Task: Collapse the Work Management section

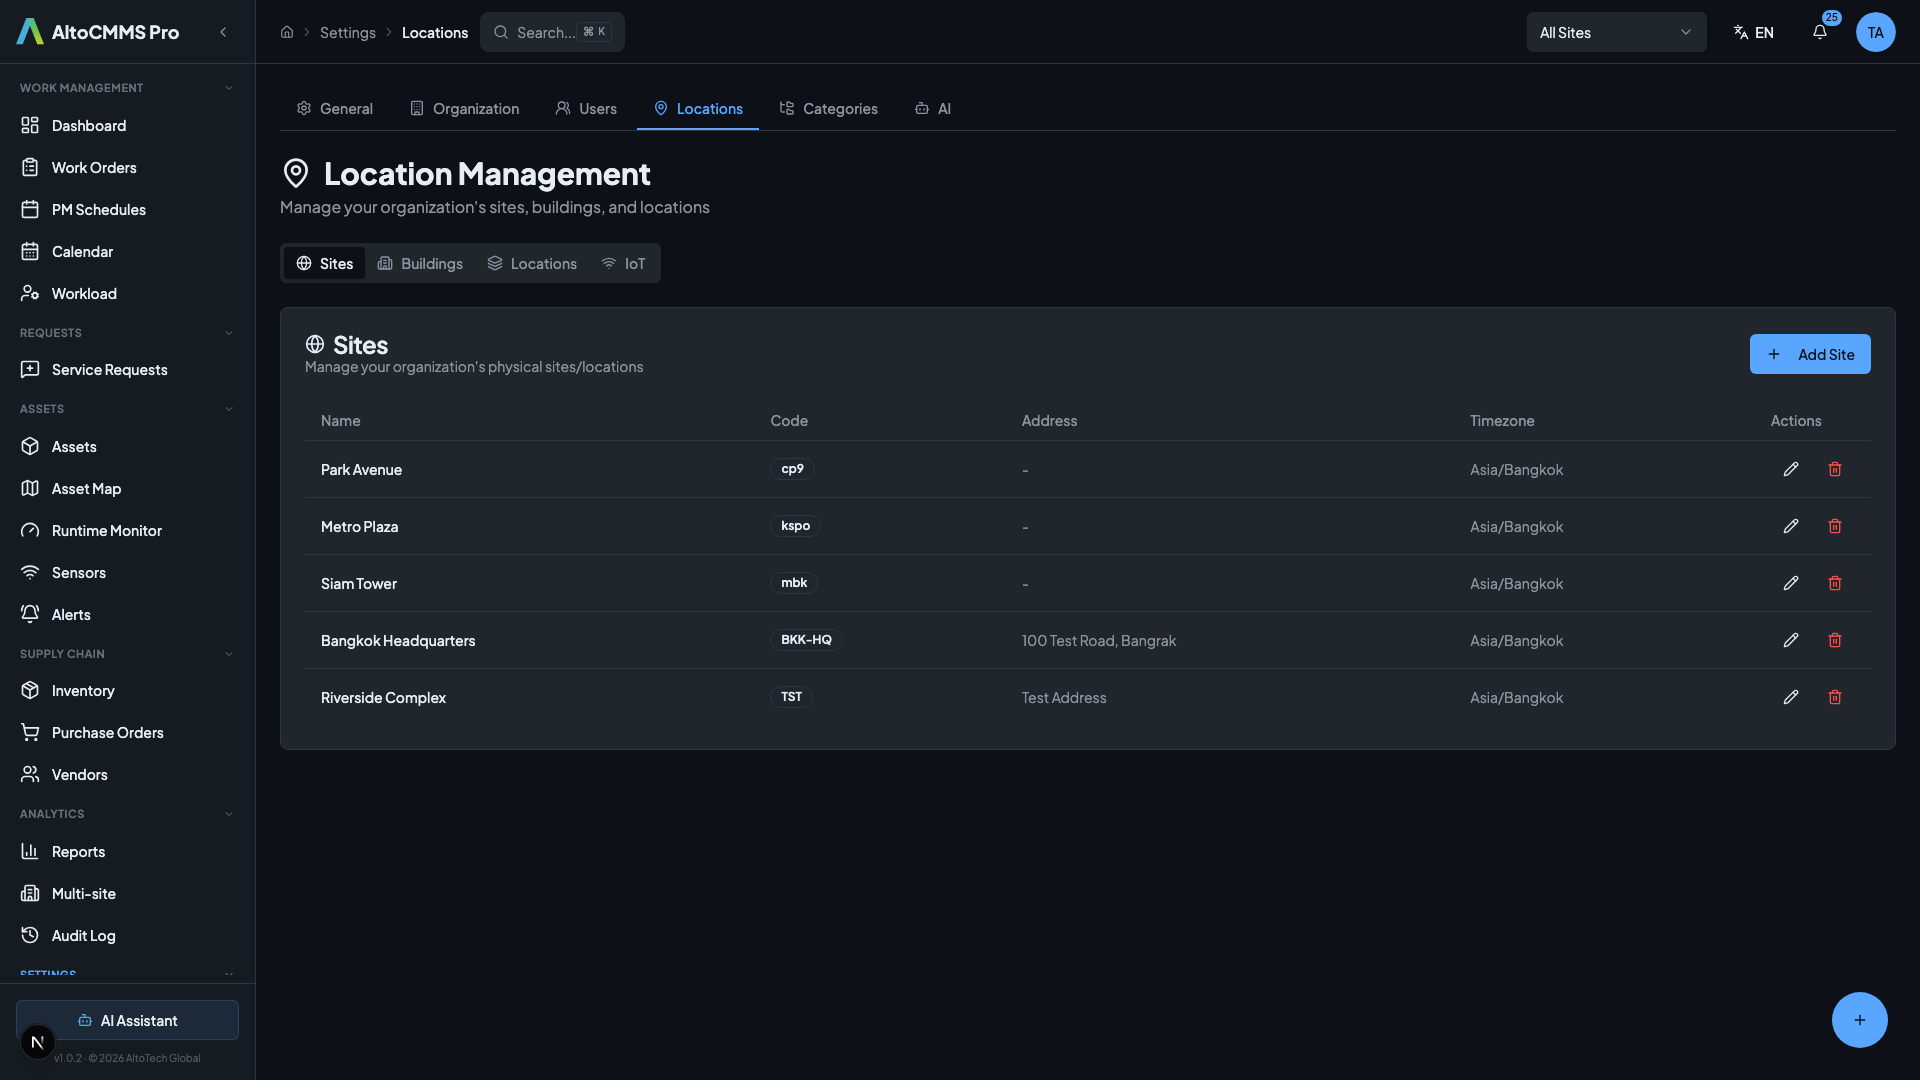Action: click(x=228, y=88)
